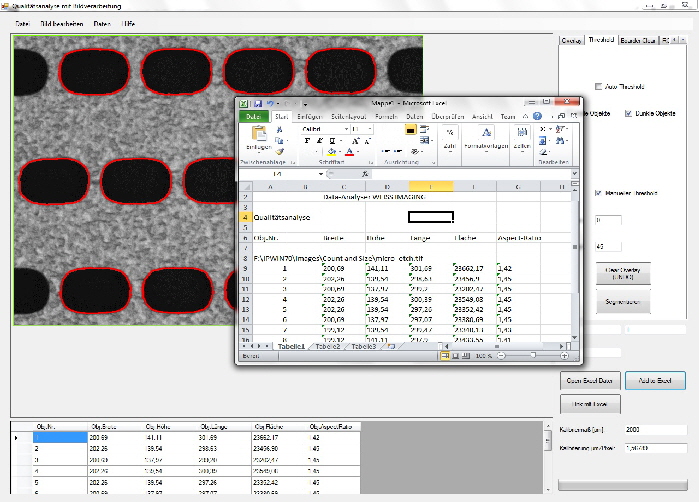The width and height of the screenshot is (700, 502).
Task: Click the Clear Overlay button
Action: [x=623, y=273]
